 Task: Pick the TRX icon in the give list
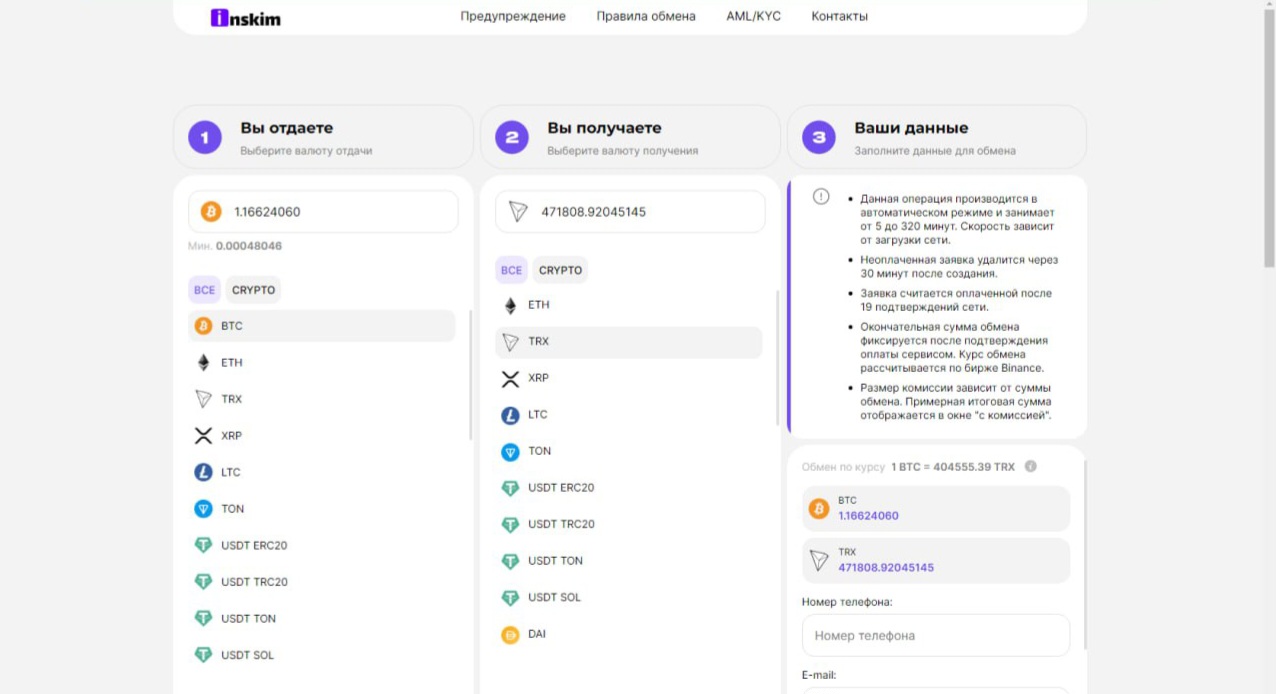pyautogui.click(x=203, y=399)
